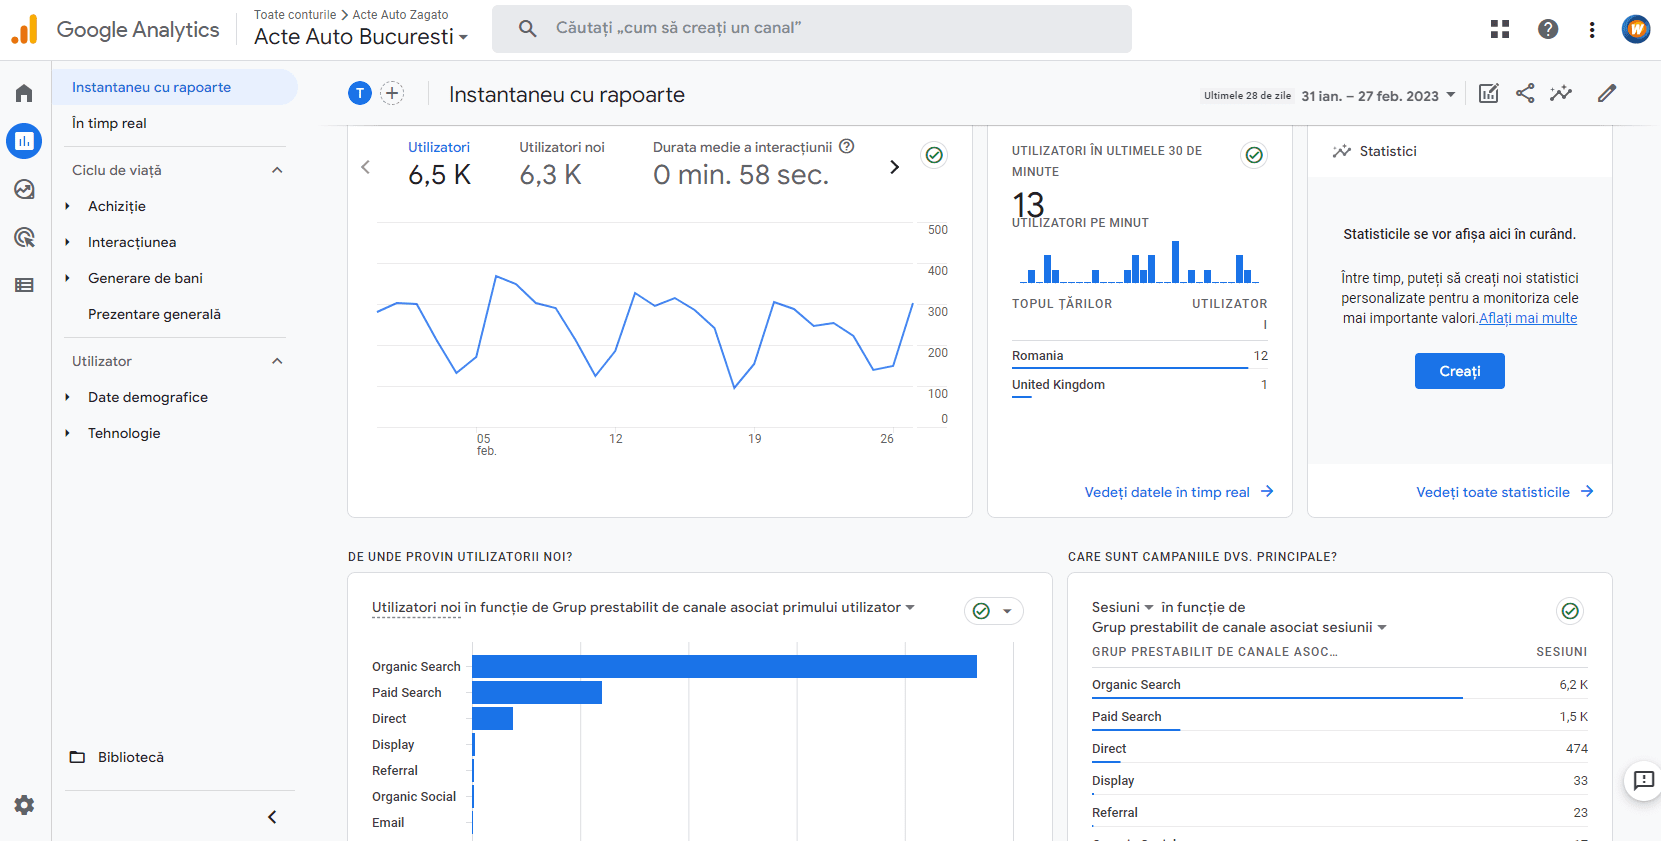Open the Advertising icon in left rail
The image size is (1661, 841).
click(x=24, y=237)
